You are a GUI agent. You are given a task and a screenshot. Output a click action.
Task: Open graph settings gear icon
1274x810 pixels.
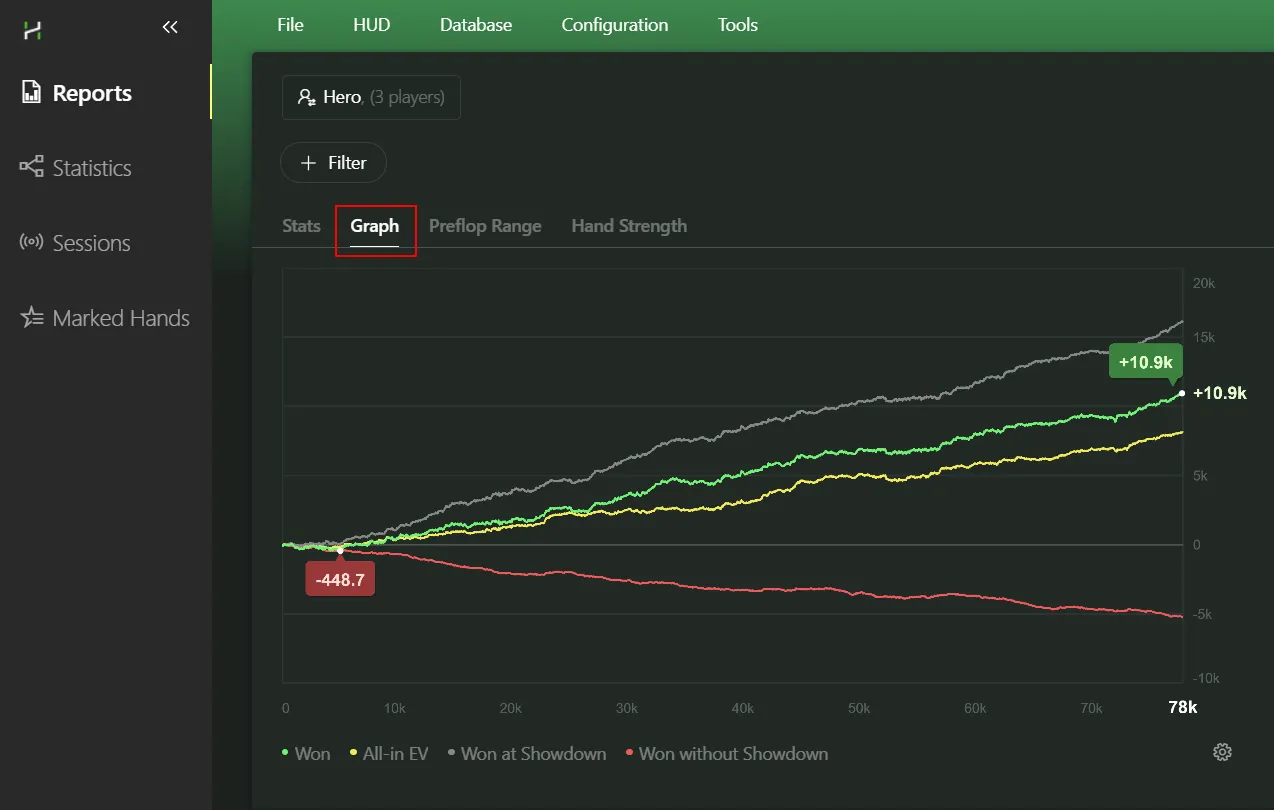(x=1221, y=753)
